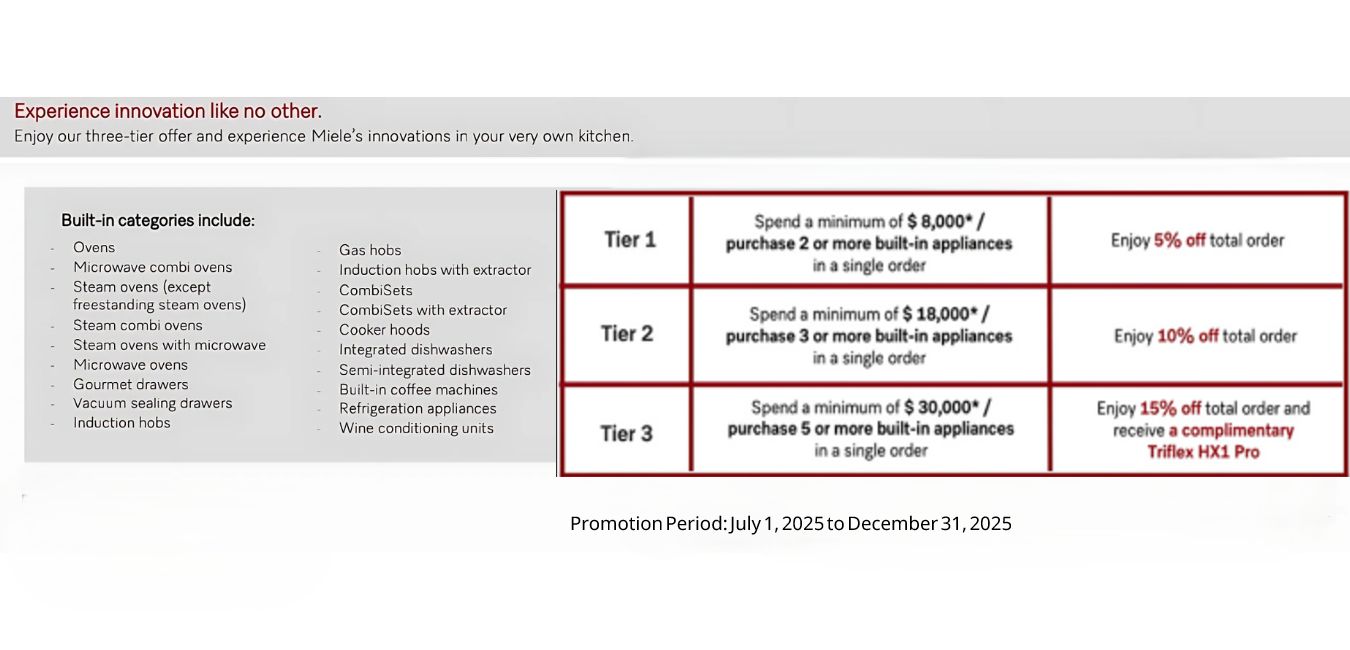Viewport: 1350px width, 650px height.
Task: Click the "Tier 3" table cell
Action: pos(627,433)
